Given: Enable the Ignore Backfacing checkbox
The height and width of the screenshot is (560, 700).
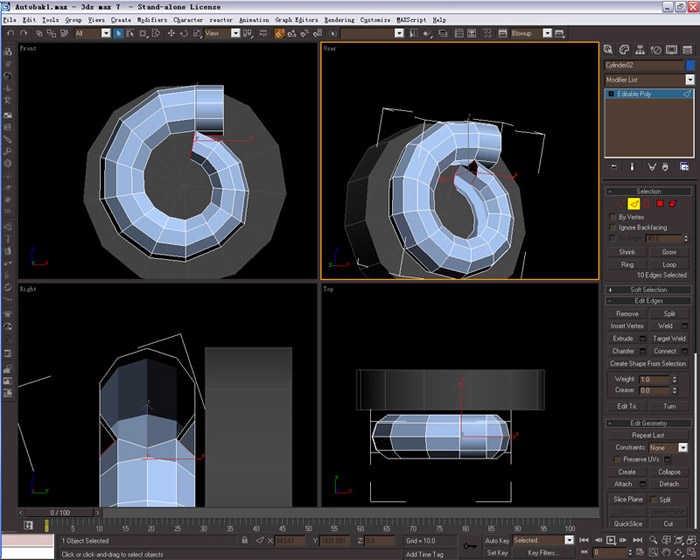Looking at the screenshot, I should pyautogui.click(x=613, y=228).
